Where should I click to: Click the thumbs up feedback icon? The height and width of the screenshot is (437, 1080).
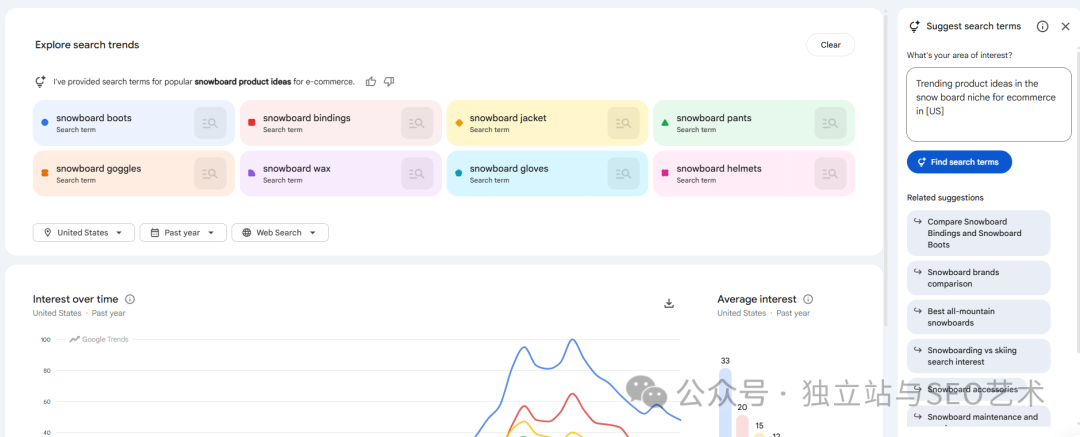click(x=371, y=82)
